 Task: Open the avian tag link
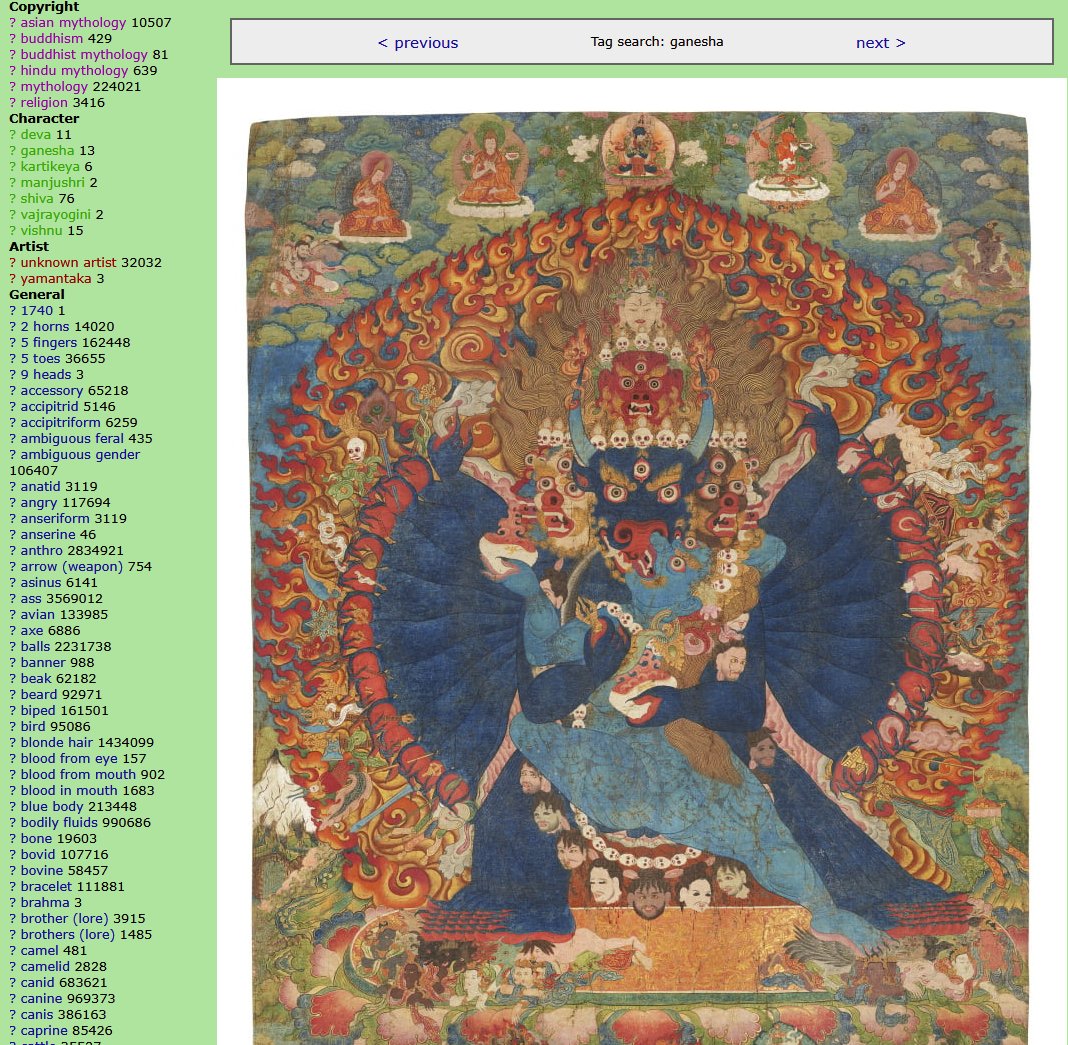pyautogui.click(x=37, y=615)
